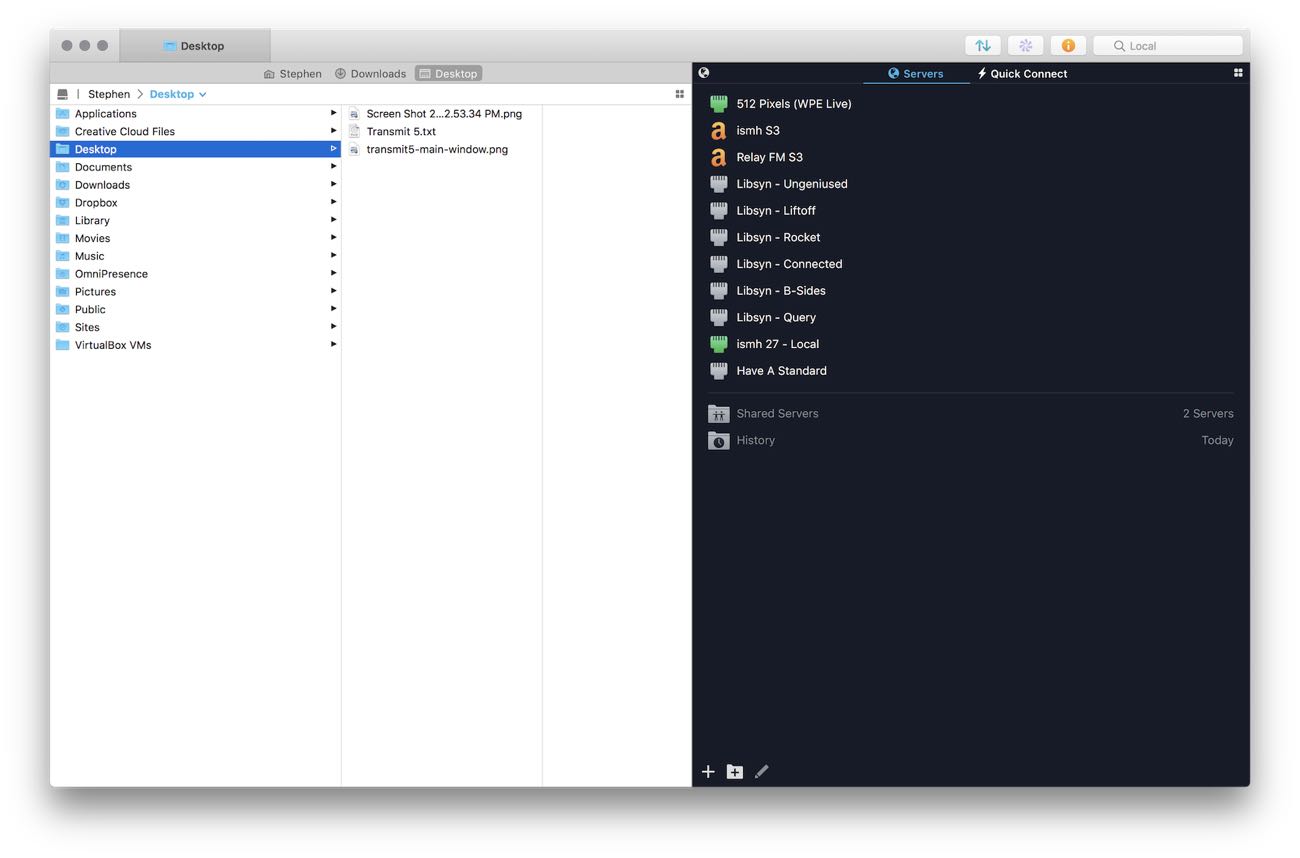
Task: Go to Downloads in the places bar
Action: [x=370, y=73]
